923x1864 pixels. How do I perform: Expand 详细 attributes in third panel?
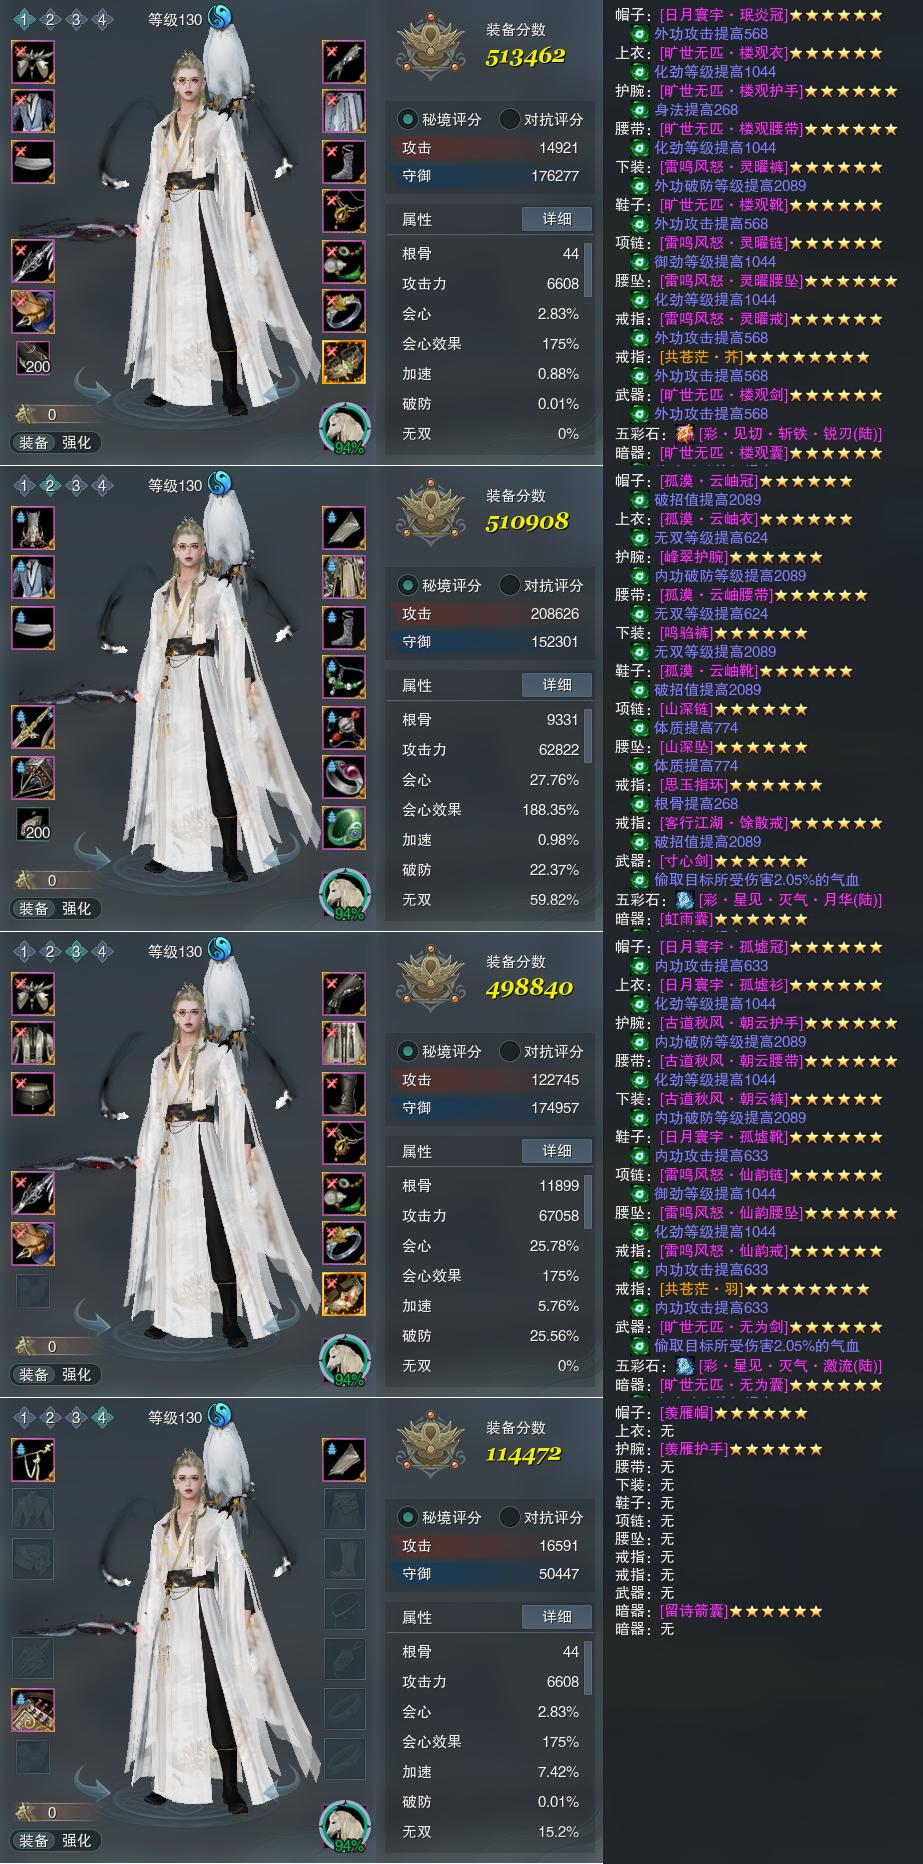(x=557, y=1151)
